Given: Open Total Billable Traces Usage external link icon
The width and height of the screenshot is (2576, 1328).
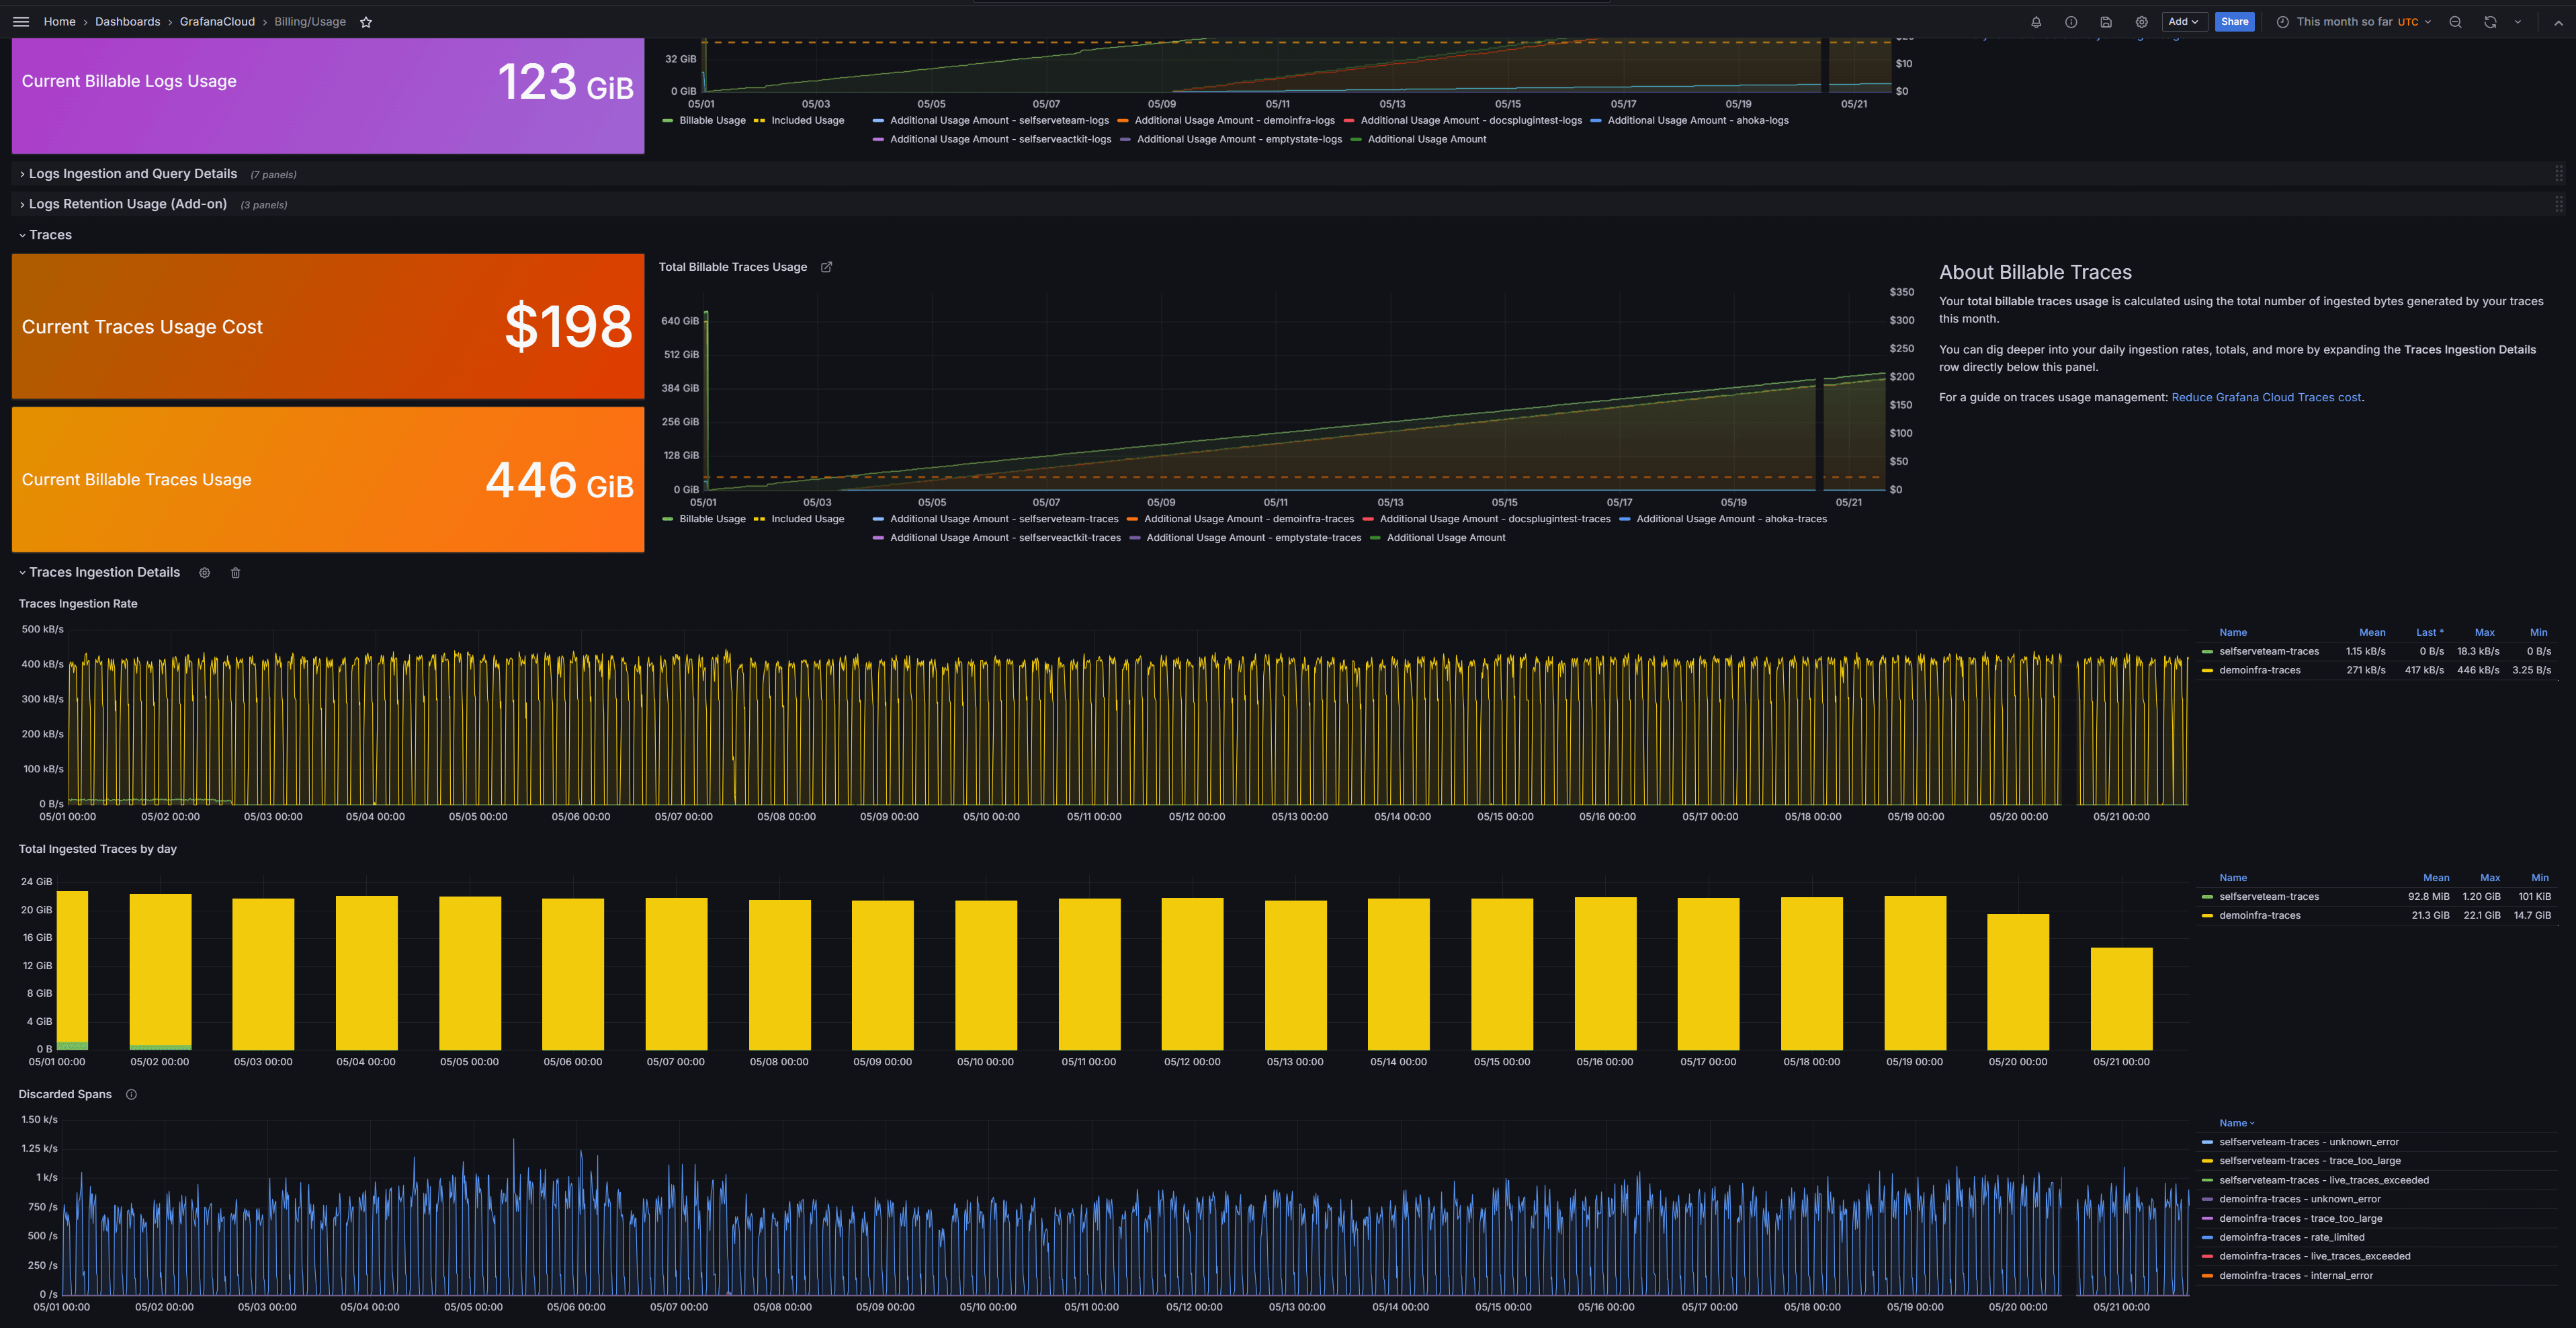Looking at the screenshot, I should click(x=826, y=267).
